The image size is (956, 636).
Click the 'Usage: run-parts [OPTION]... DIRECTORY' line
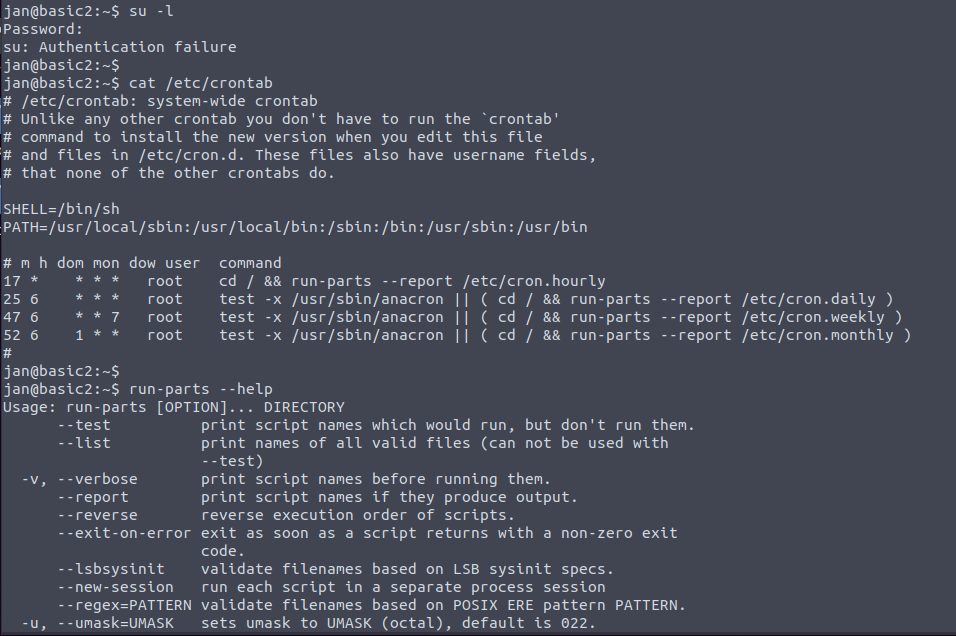click(173, 407)
